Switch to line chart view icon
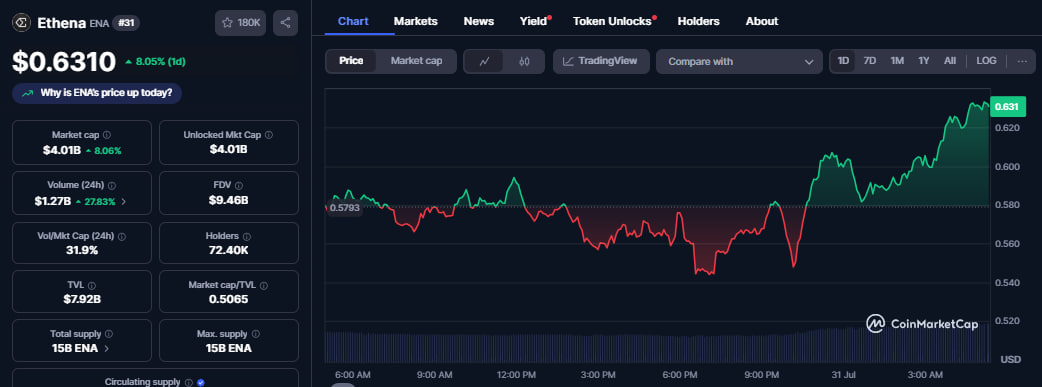Image resolution: width=1042 pixels, height=387 pixels. tap(484, 61)
